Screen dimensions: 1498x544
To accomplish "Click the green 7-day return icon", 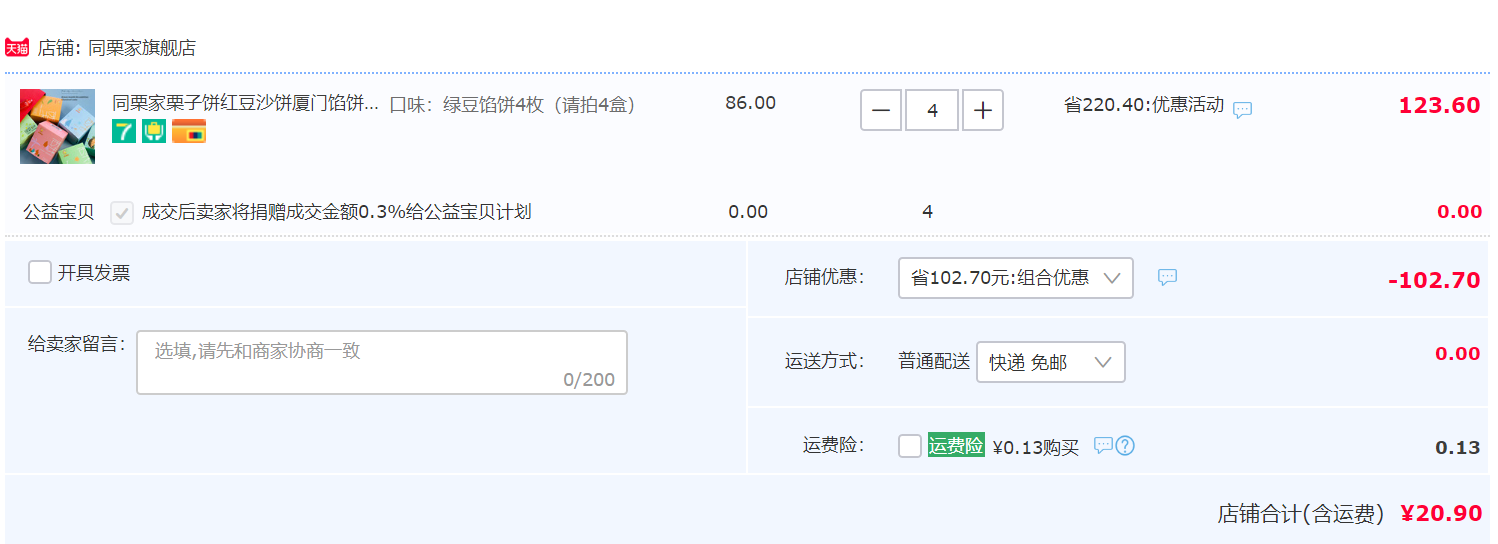I will coord(124,131).
